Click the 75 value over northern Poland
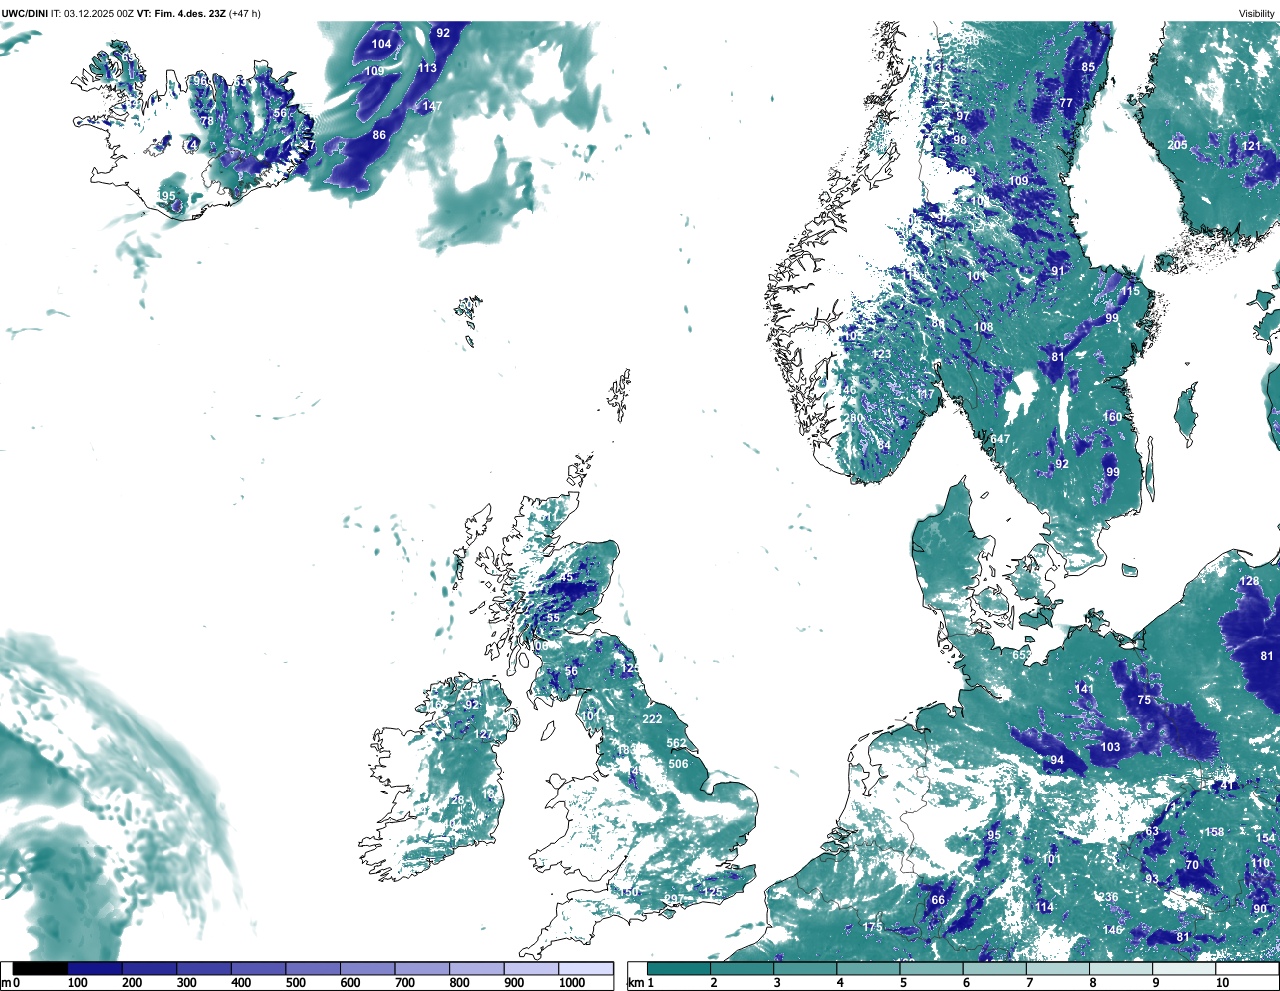This screenshot has height=991, width=1280. pos(1144,700)
